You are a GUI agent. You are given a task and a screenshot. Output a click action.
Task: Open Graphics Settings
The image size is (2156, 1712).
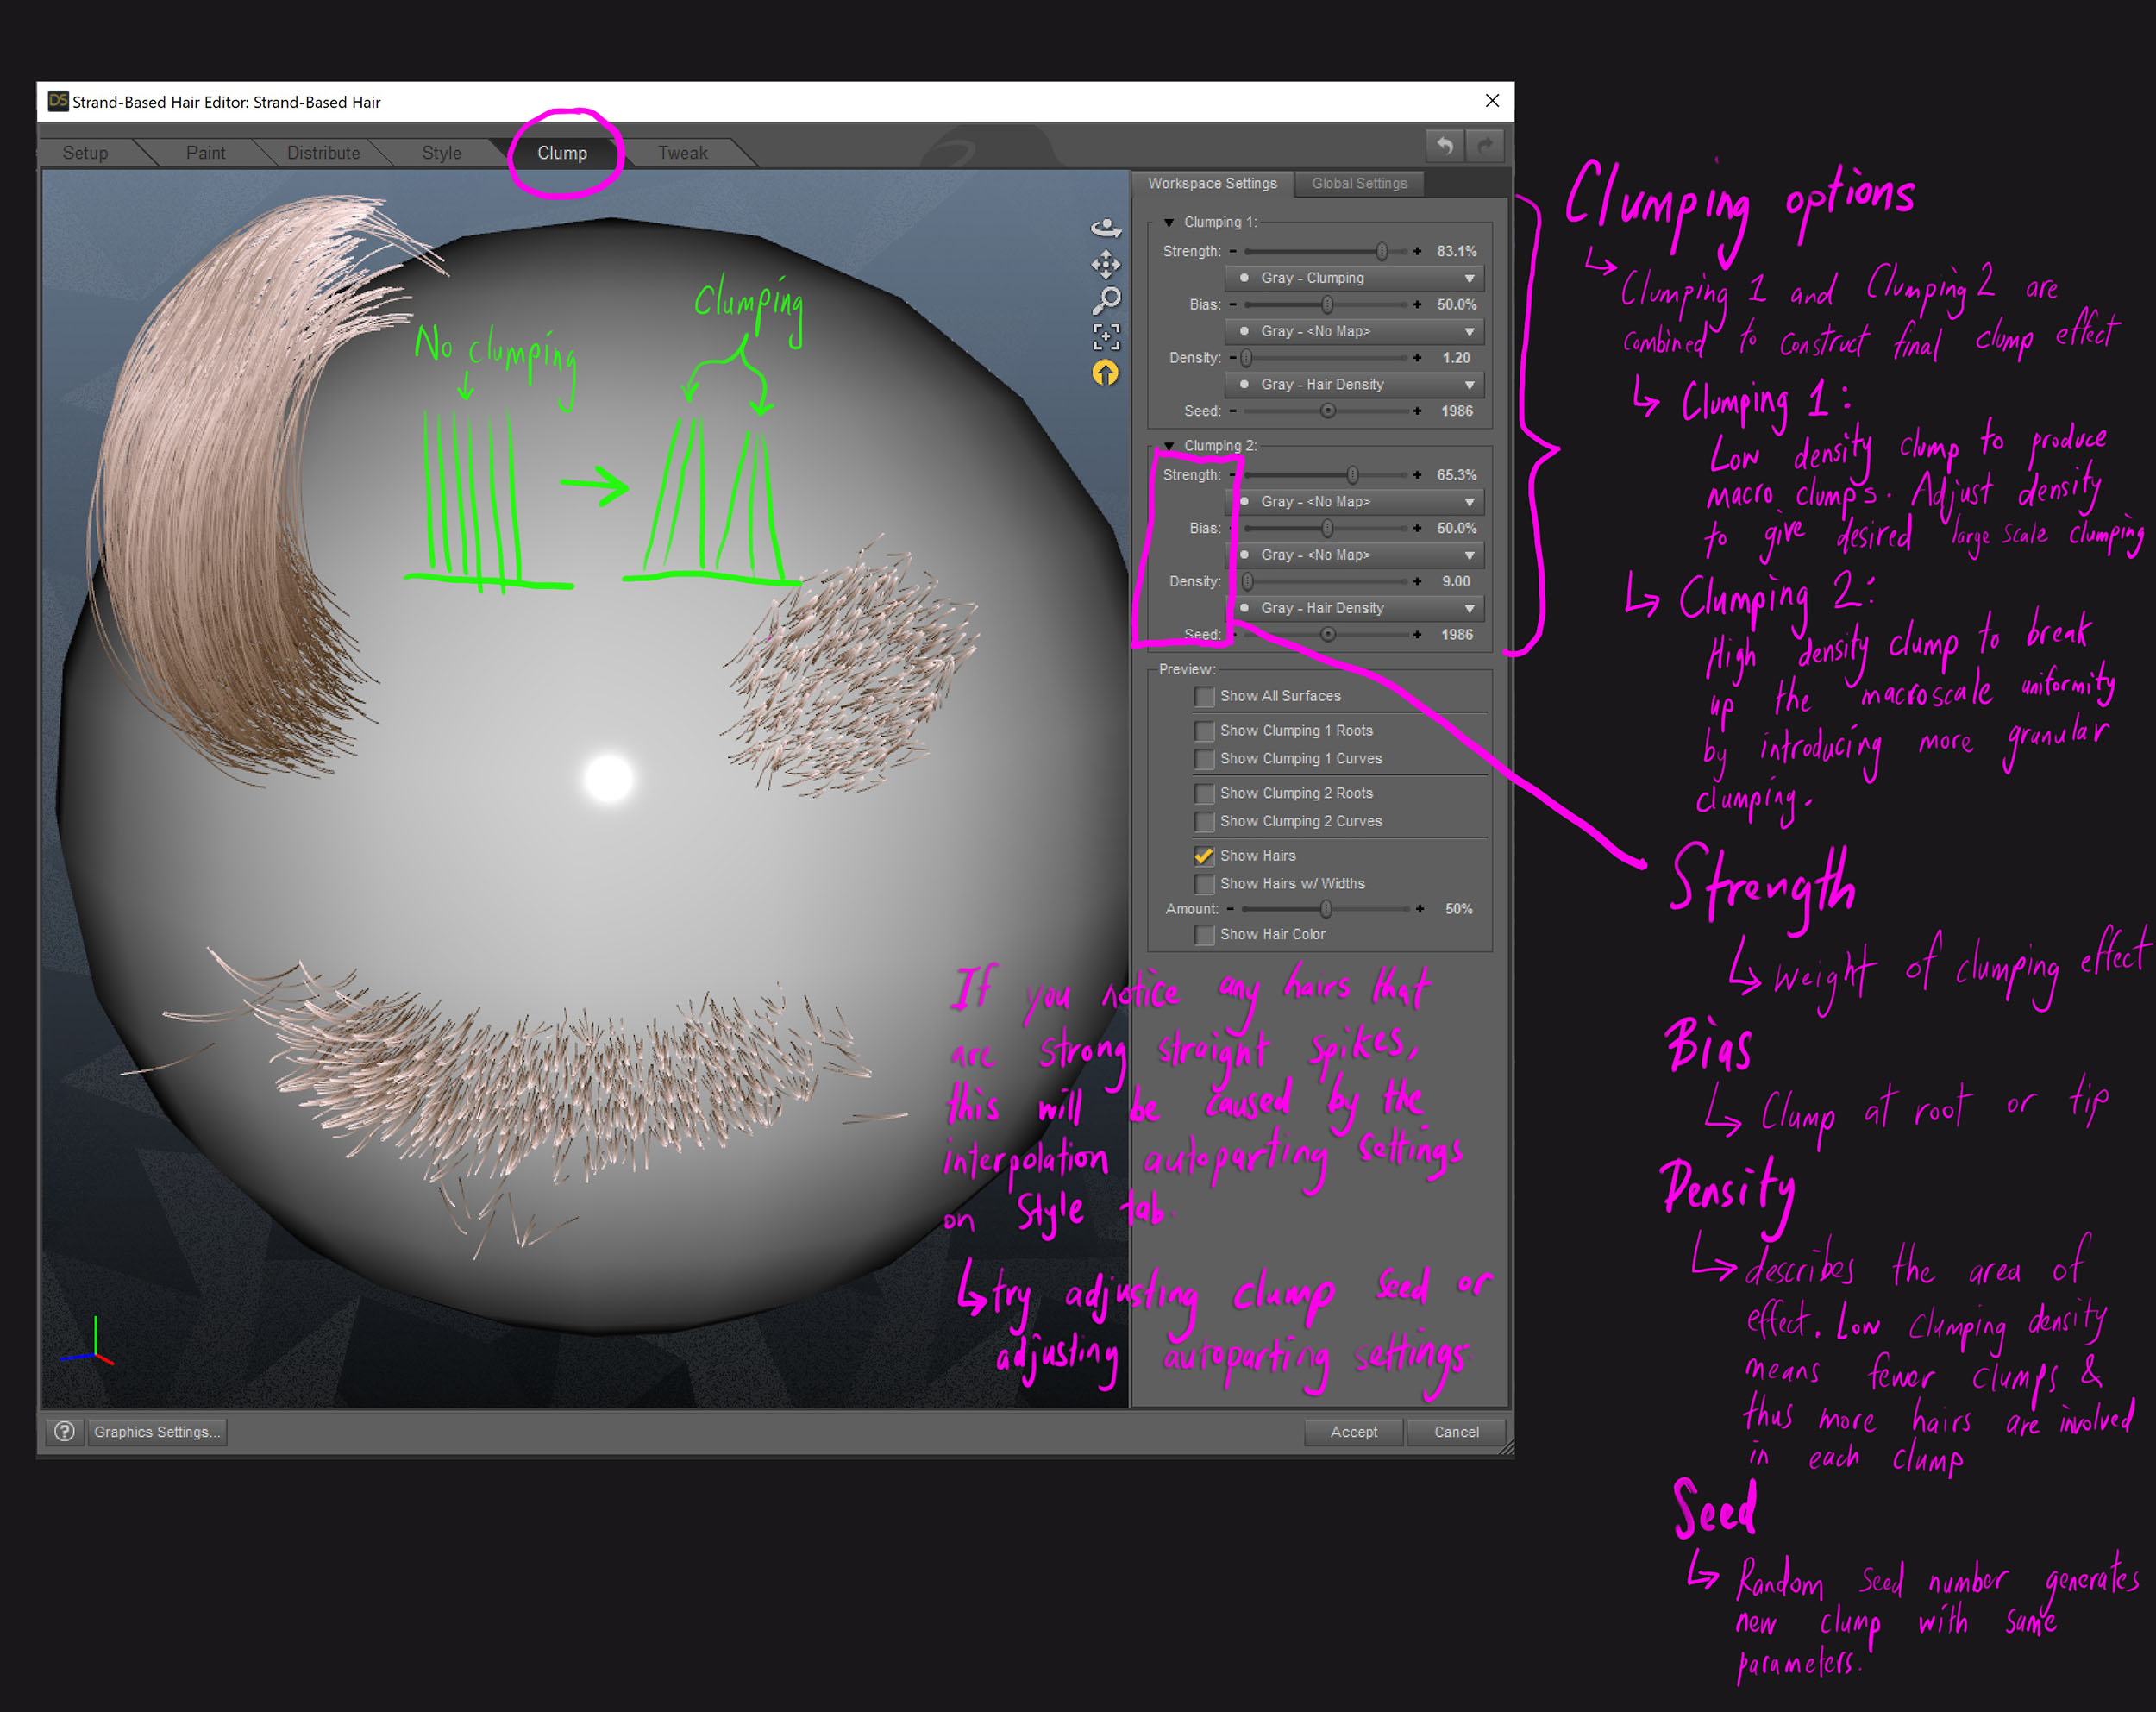156,1432
